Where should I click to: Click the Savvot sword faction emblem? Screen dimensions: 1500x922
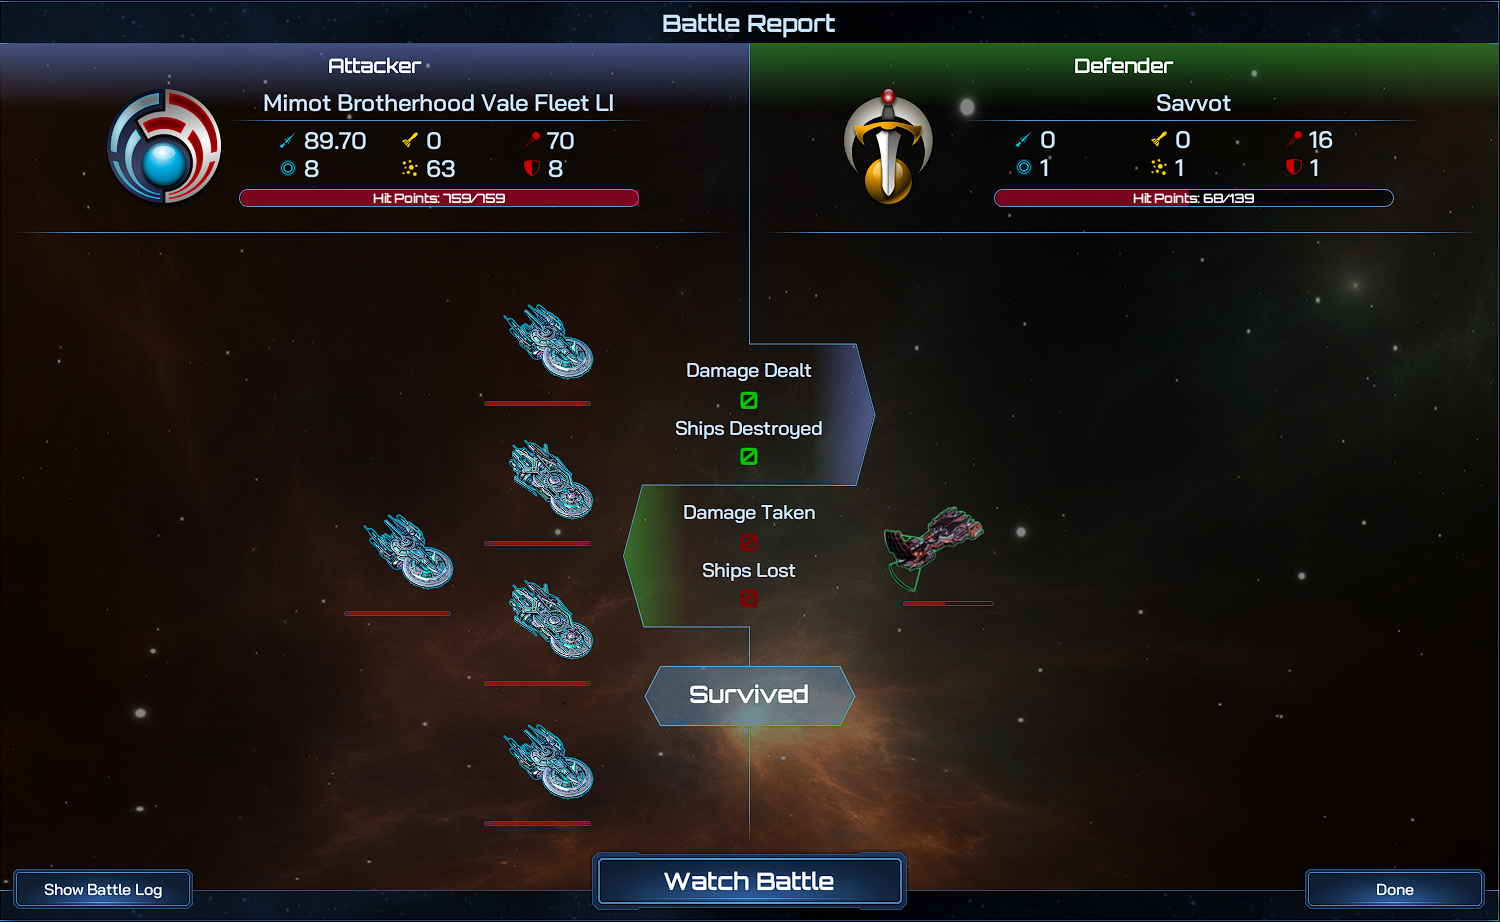tap(888, 147)
